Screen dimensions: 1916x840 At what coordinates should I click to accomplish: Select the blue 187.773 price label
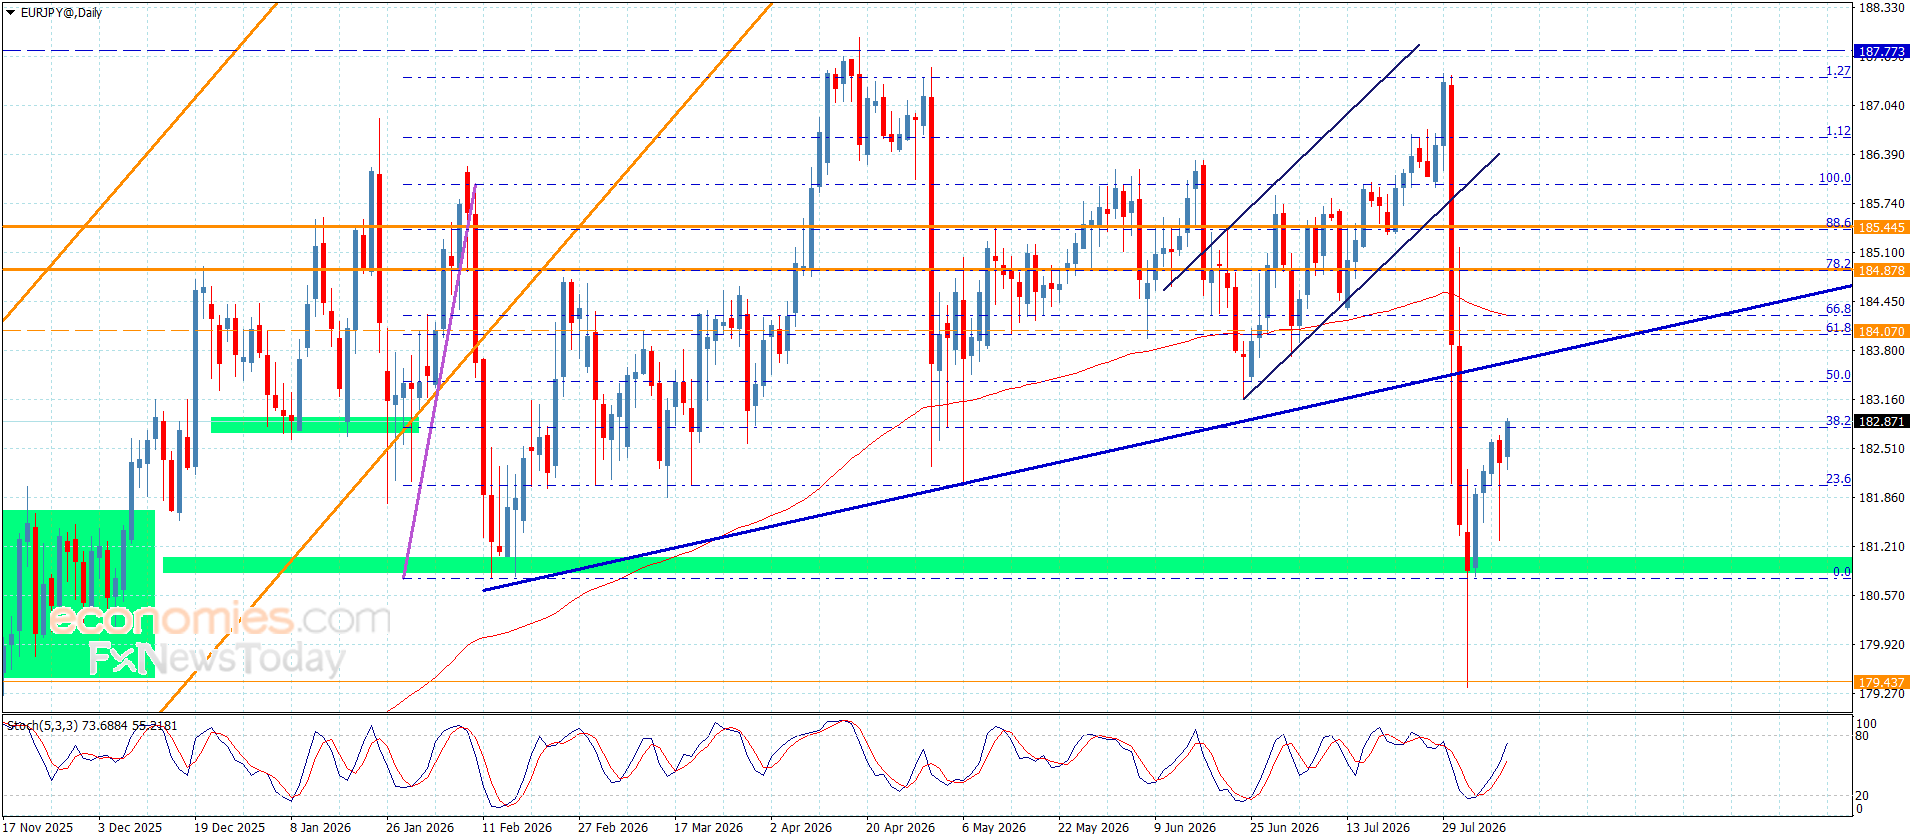(x=1881, y=51)
